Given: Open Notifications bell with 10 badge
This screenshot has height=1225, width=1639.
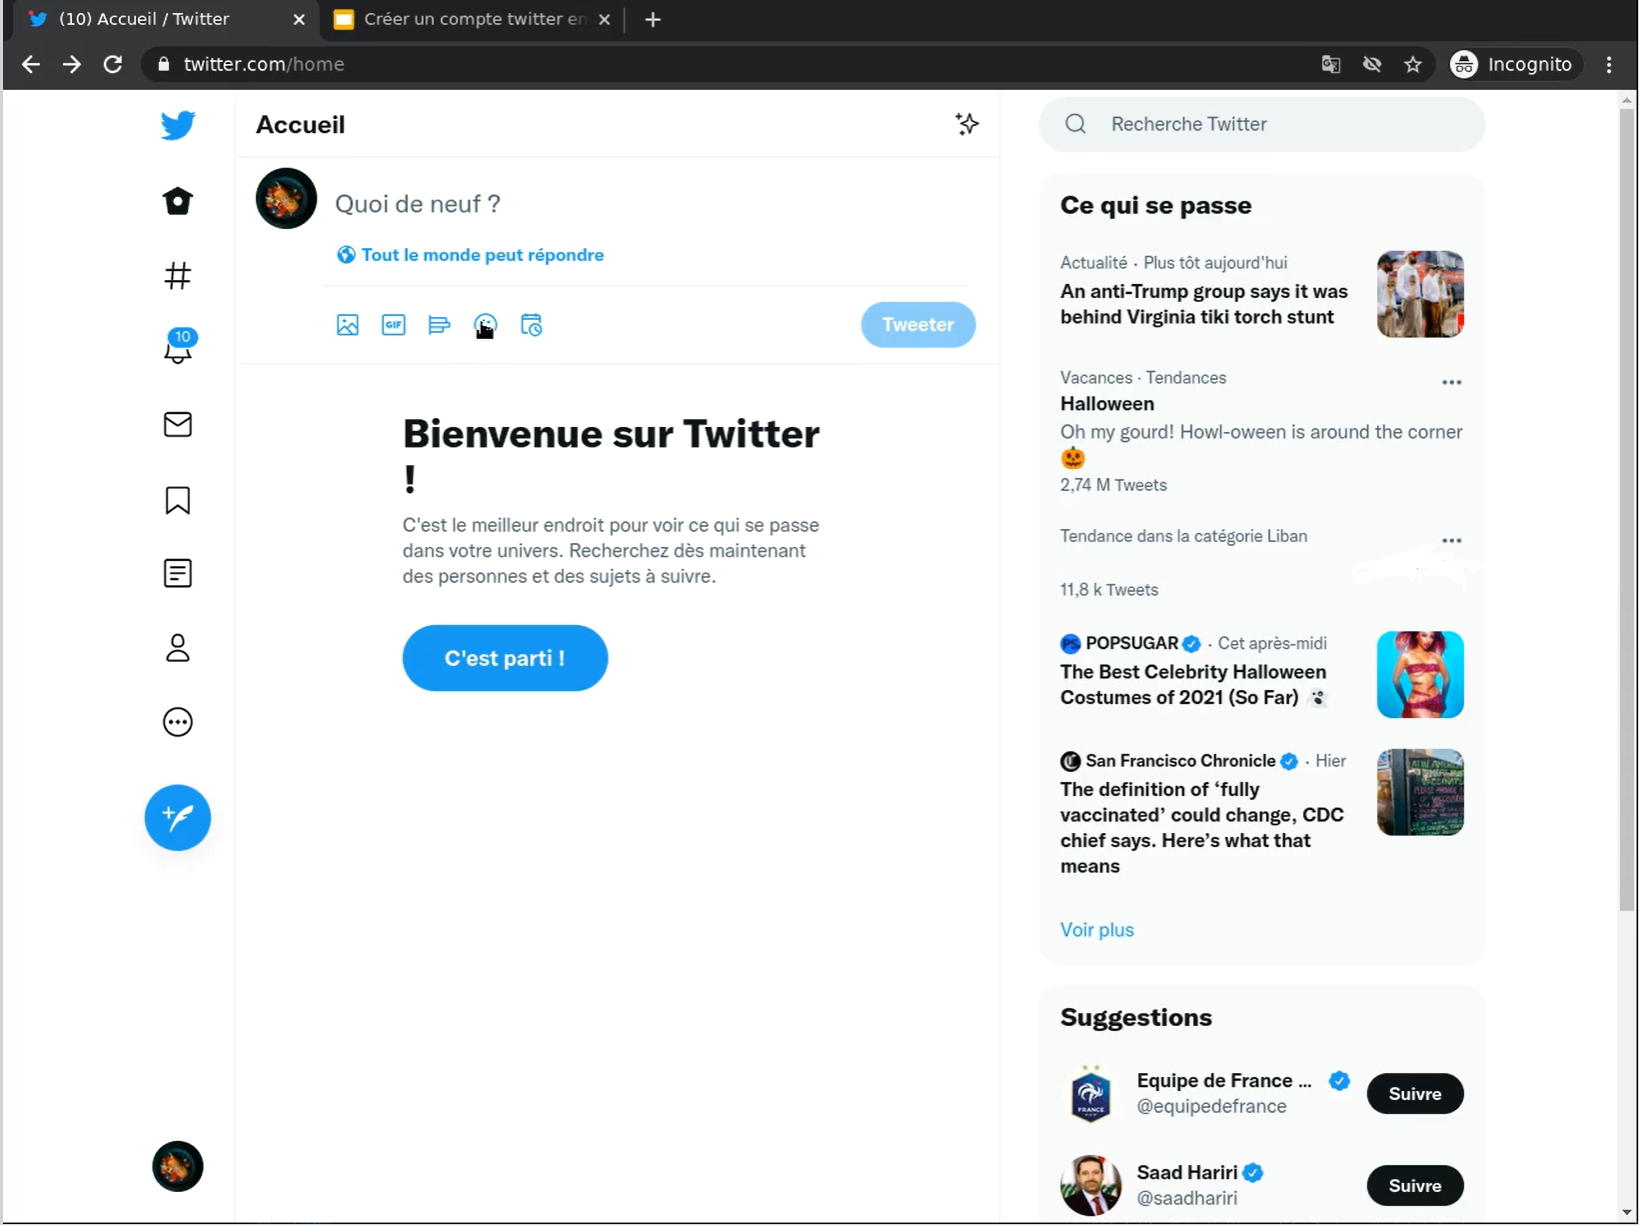Looking at the screenshot, I should 178,348.
